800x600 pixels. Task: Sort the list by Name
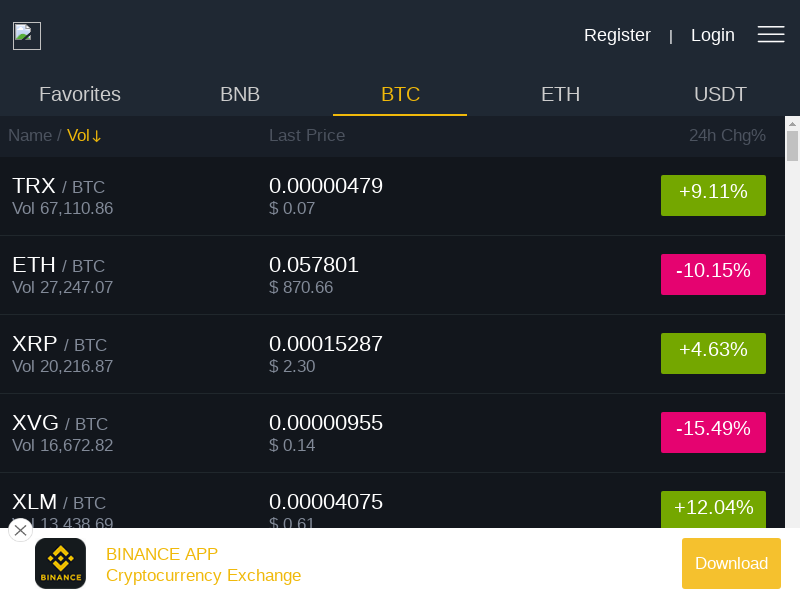point(30,136)
